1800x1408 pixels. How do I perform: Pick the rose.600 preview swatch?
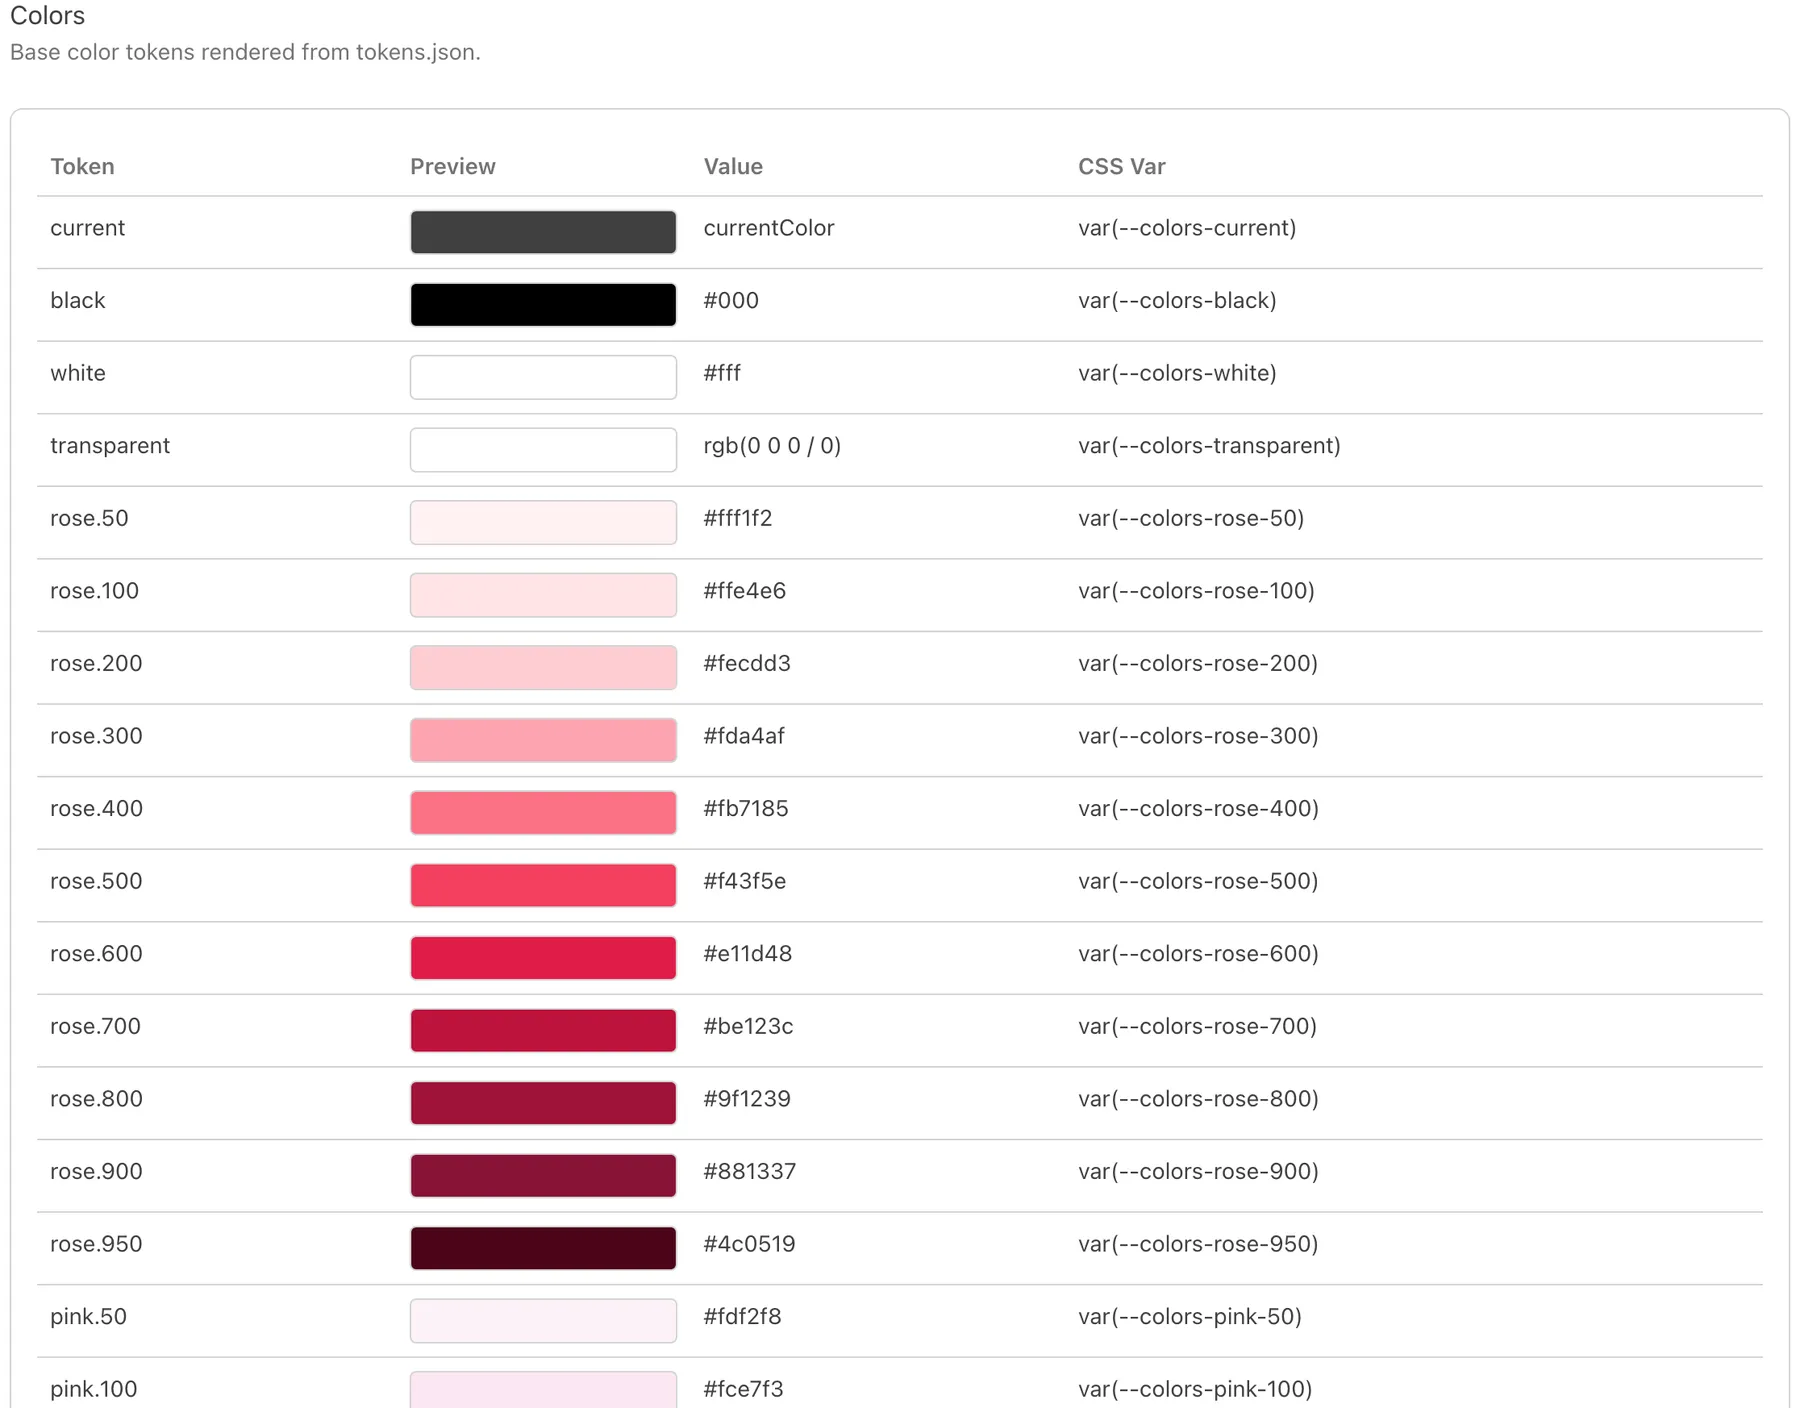tap(543, 958)
